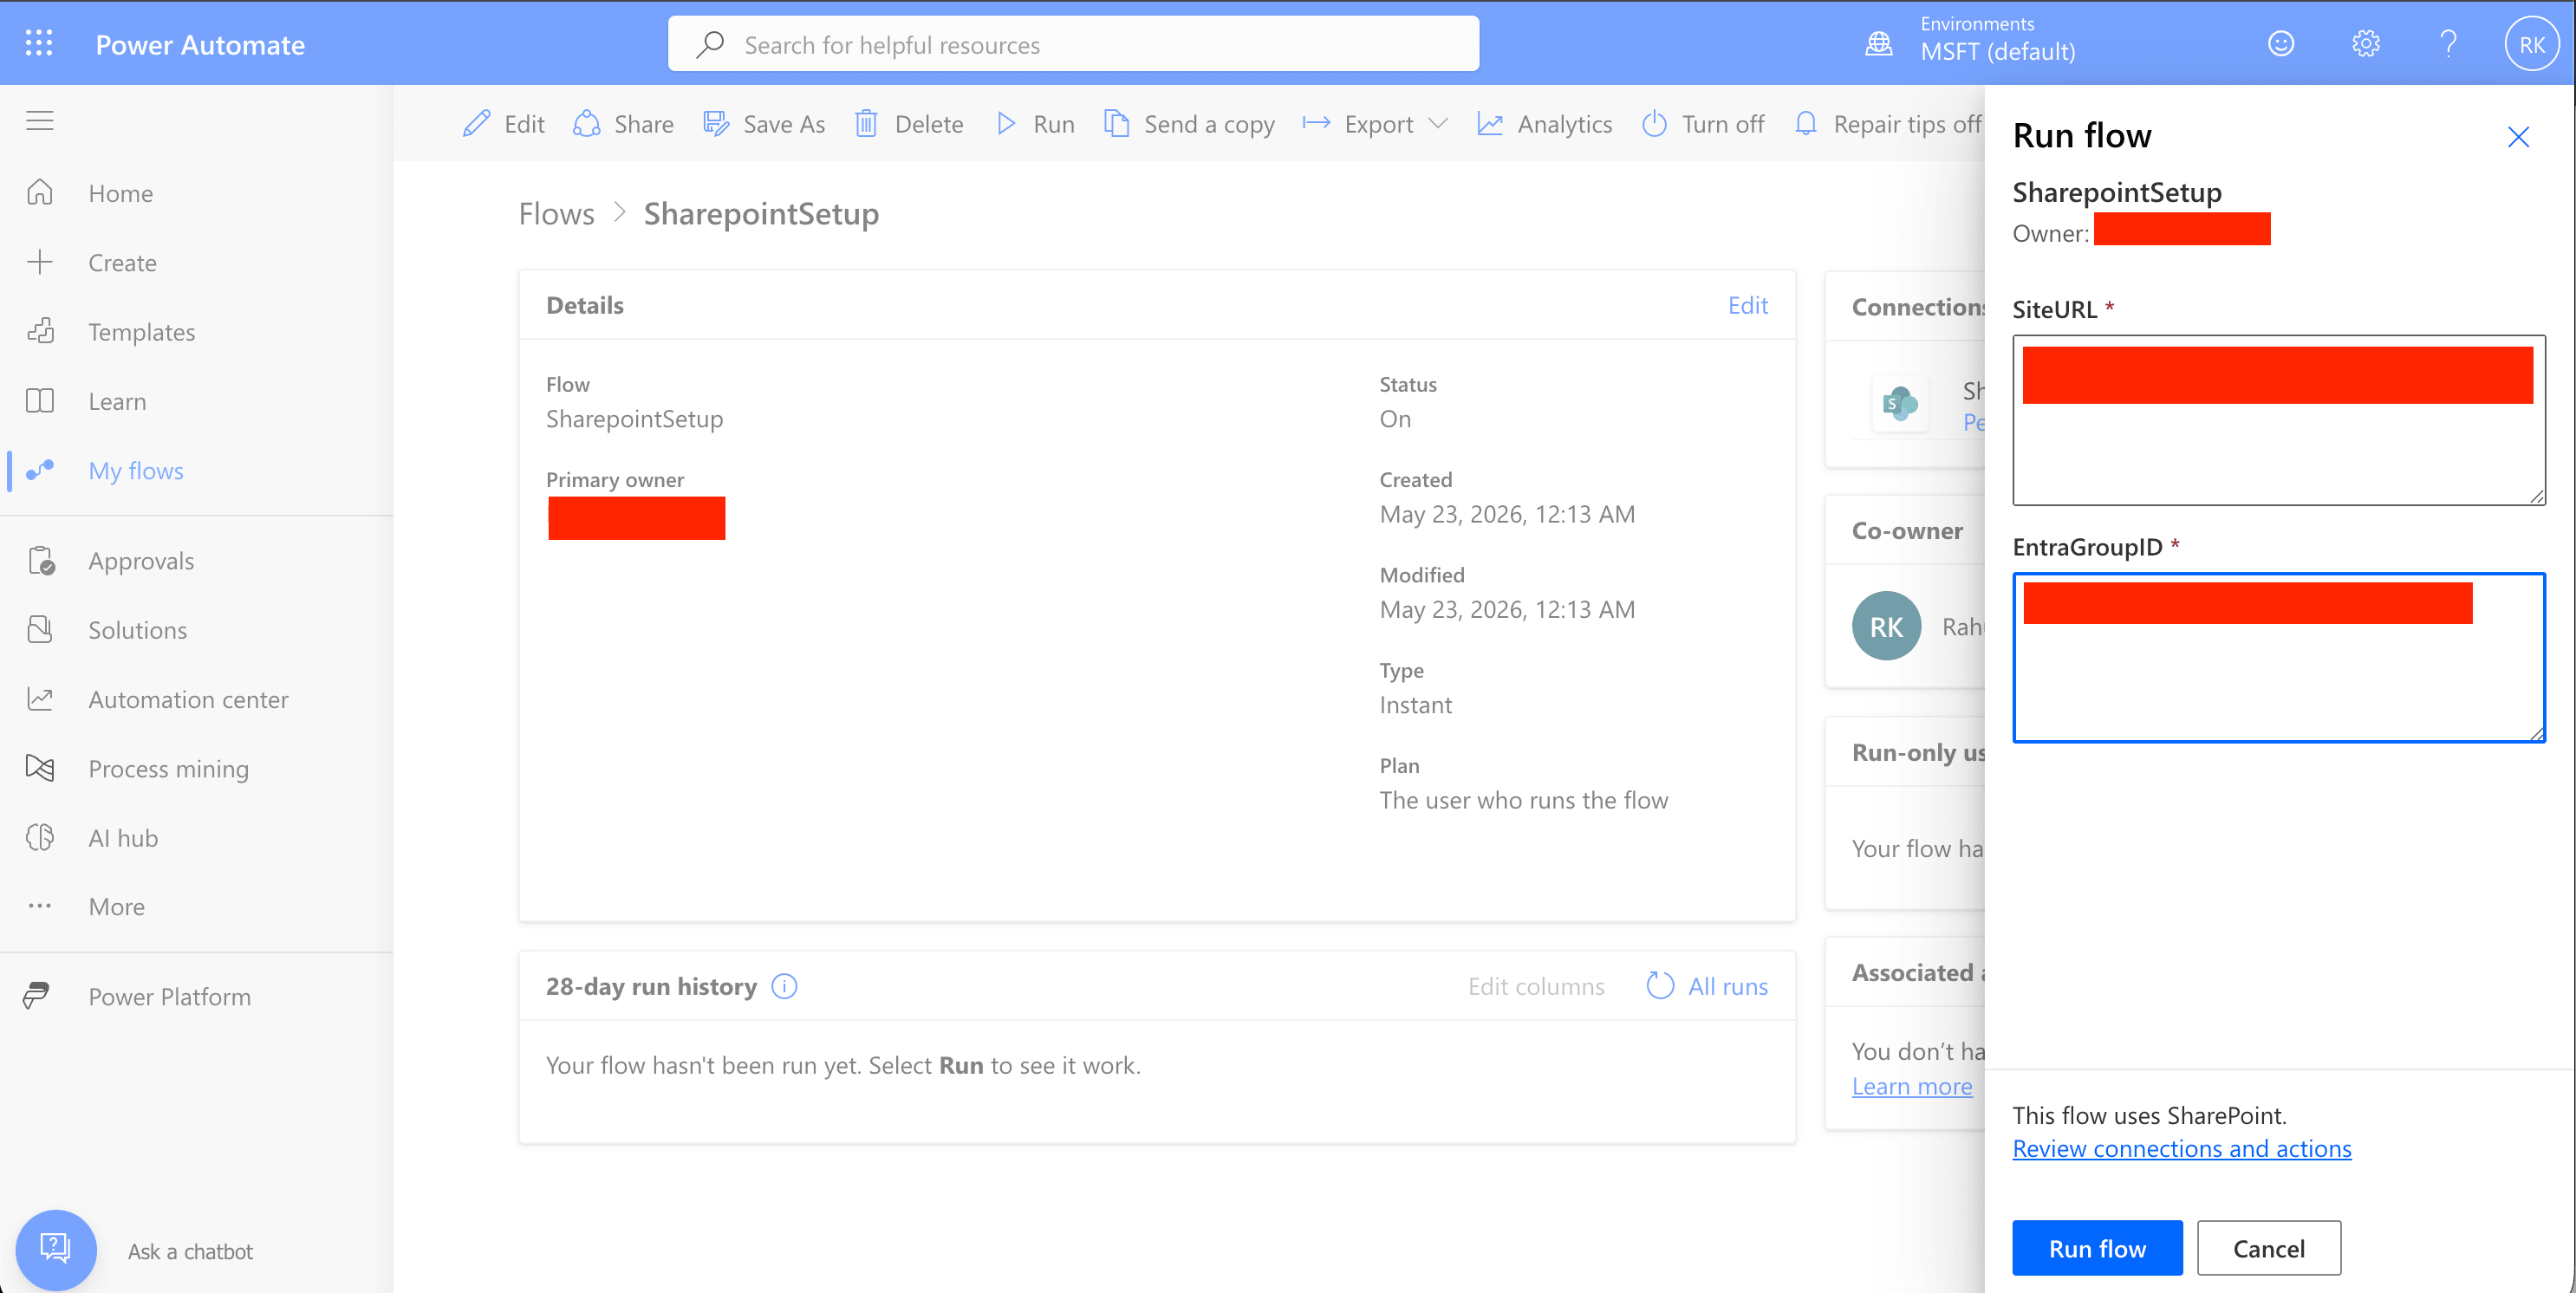
Task: Click the search magnifier icon
Action: (710, 45)
